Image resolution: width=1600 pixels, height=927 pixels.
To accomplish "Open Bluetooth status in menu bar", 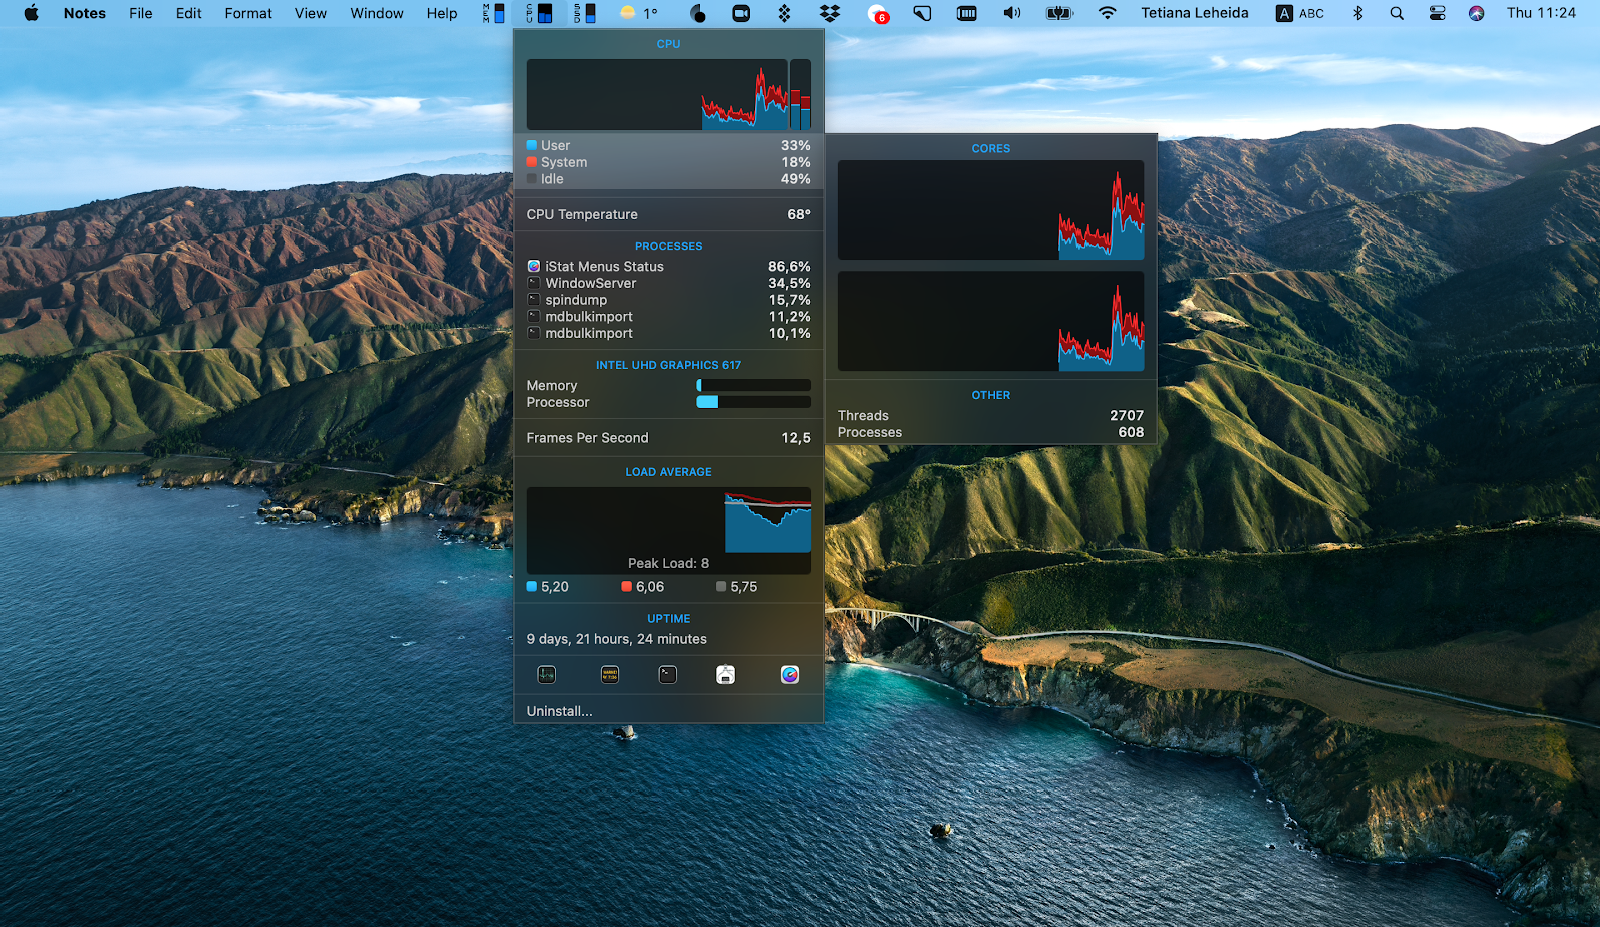I will tap(1357, 13).
